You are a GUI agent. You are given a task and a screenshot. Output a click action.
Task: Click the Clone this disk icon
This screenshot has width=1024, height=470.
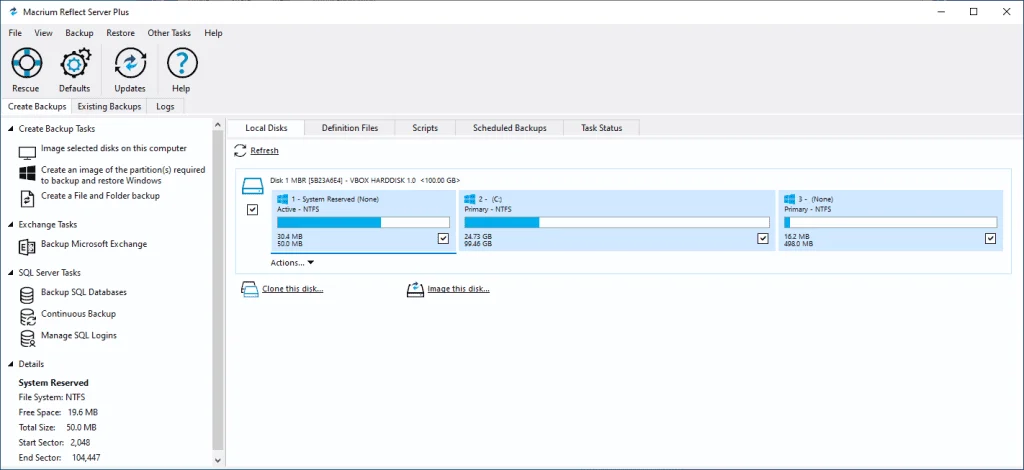coord(249,289)
